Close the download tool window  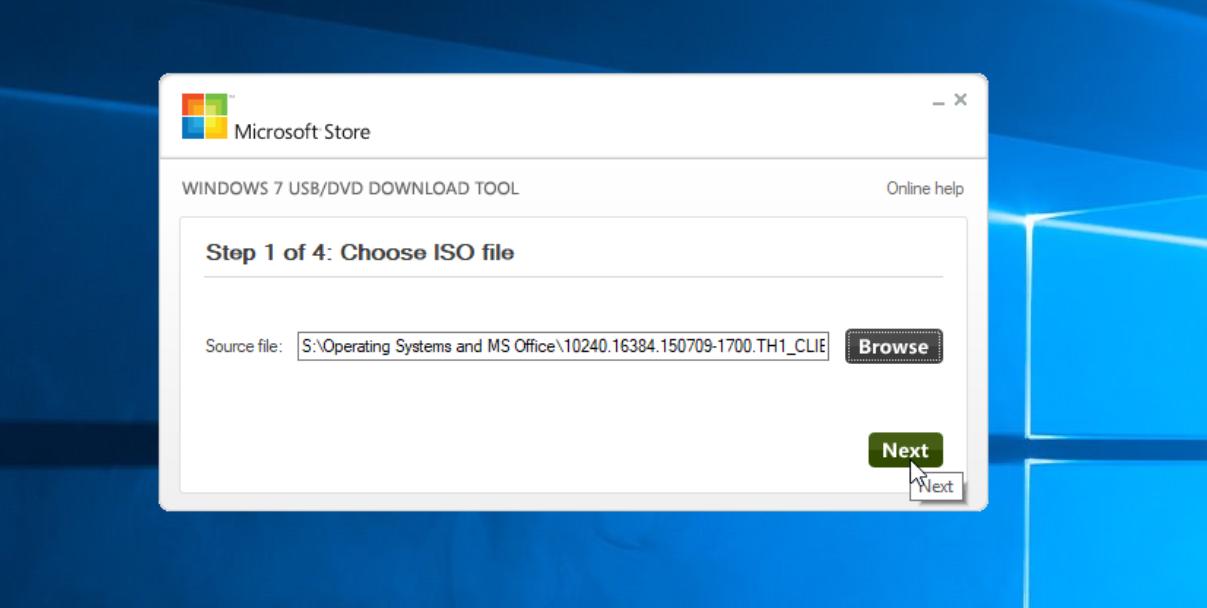960,99
